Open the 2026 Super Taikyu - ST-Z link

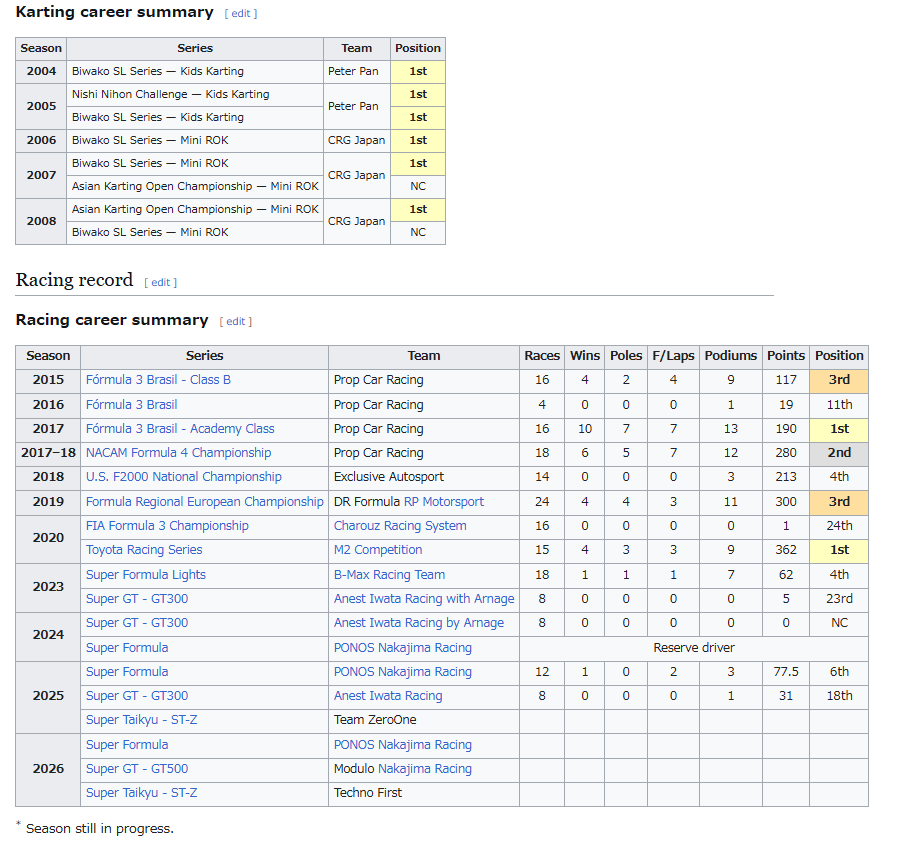[x=141, y=794]
